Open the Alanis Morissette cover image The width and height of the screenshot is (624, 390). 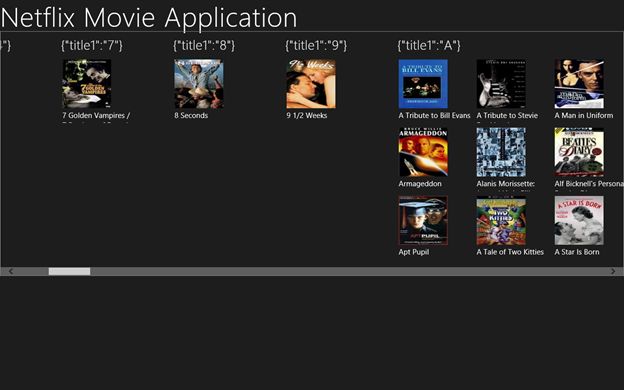[x=501, y=152]
